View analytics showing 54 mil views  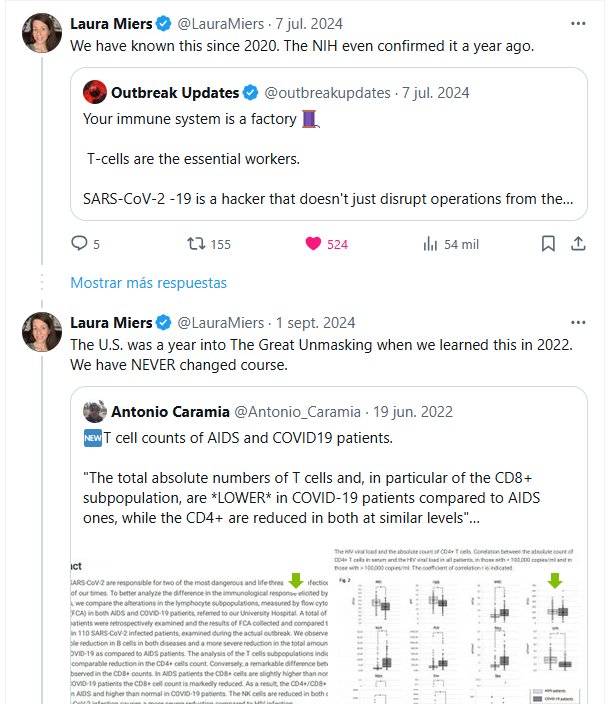[x=432, y=243]
